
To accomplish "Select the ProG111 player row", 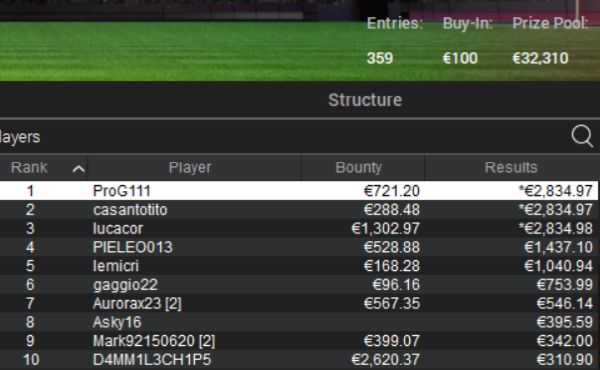I will pyautogui.click(x=299, y=191).
